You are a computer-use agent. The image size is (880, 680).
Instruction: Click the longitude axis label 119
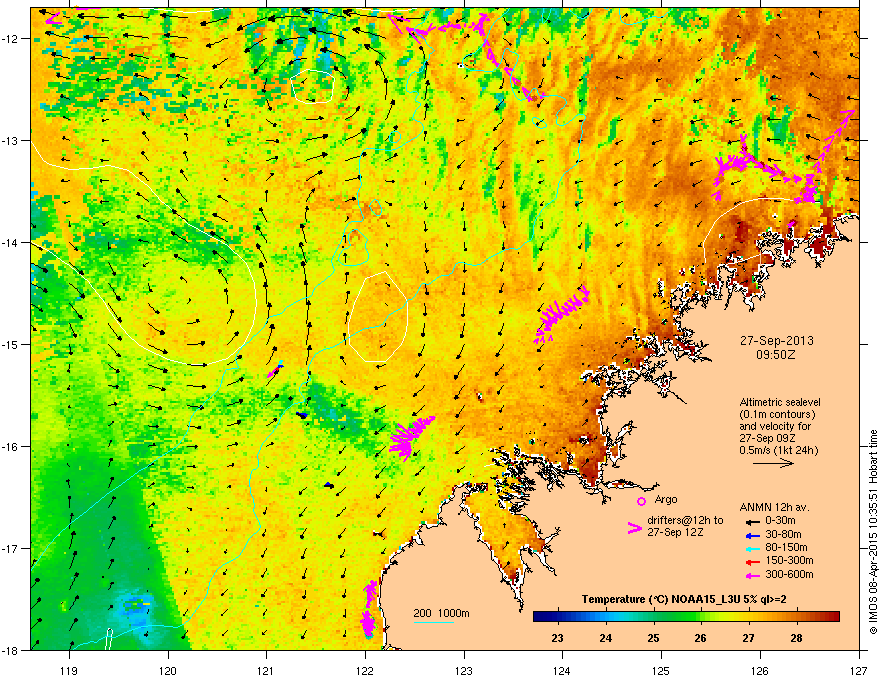pos(69,671)
